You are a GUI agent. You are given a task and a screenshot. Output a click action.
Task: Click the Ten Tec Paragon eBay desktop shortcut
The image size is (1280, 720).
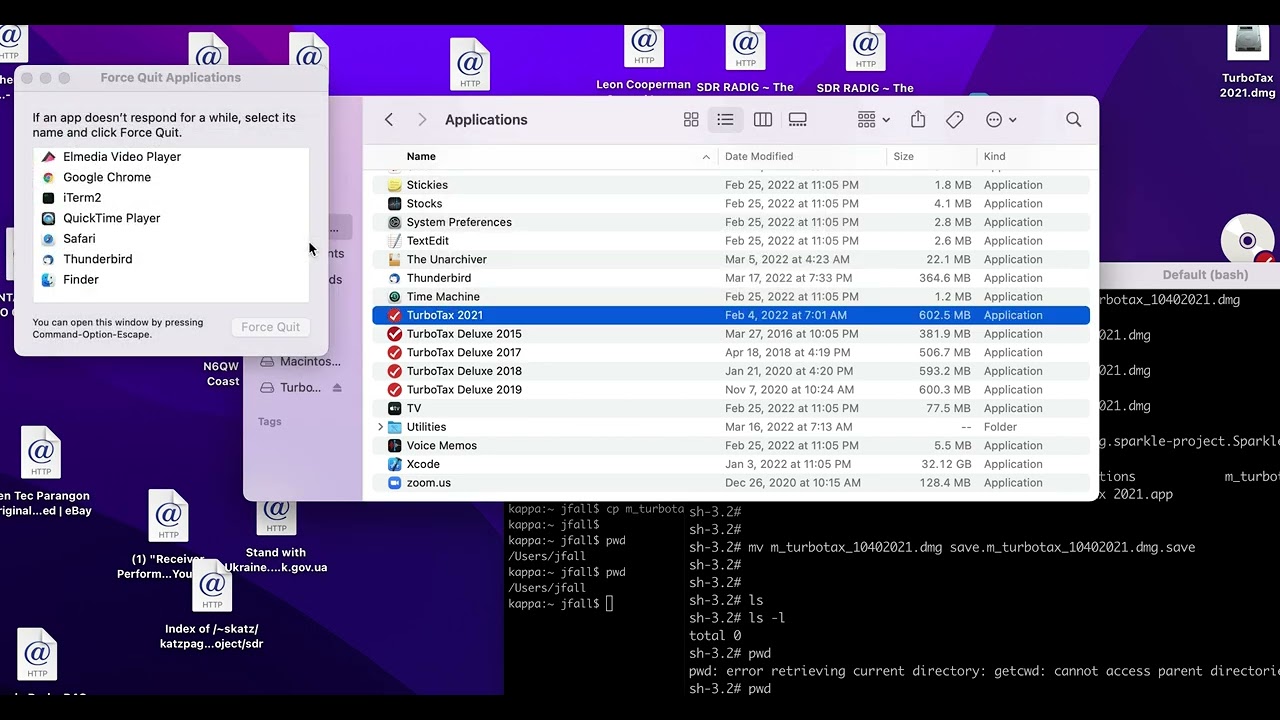(42, 473)
